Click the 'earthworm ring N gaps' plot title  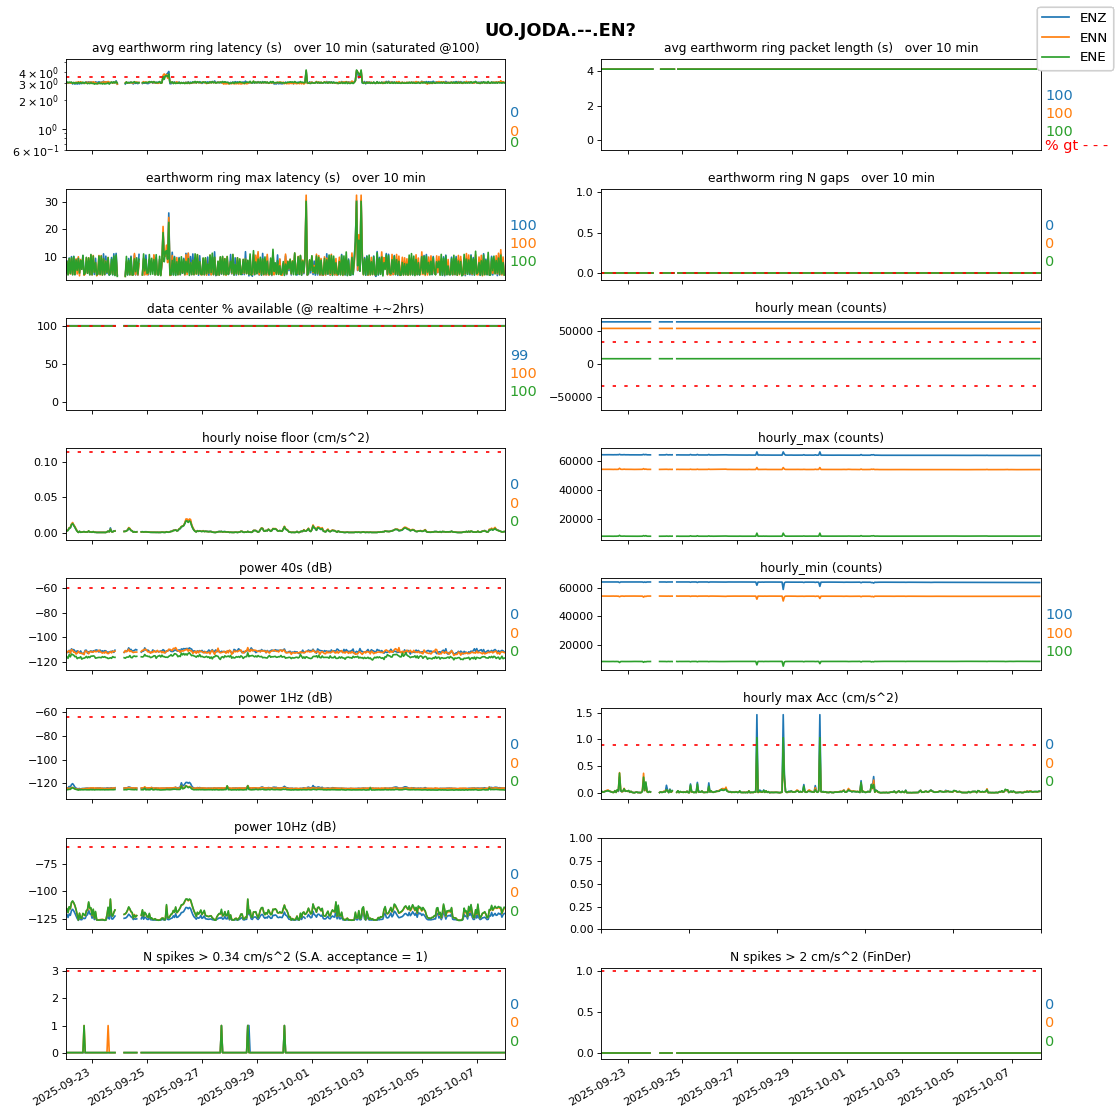click(x=821, y=178)
